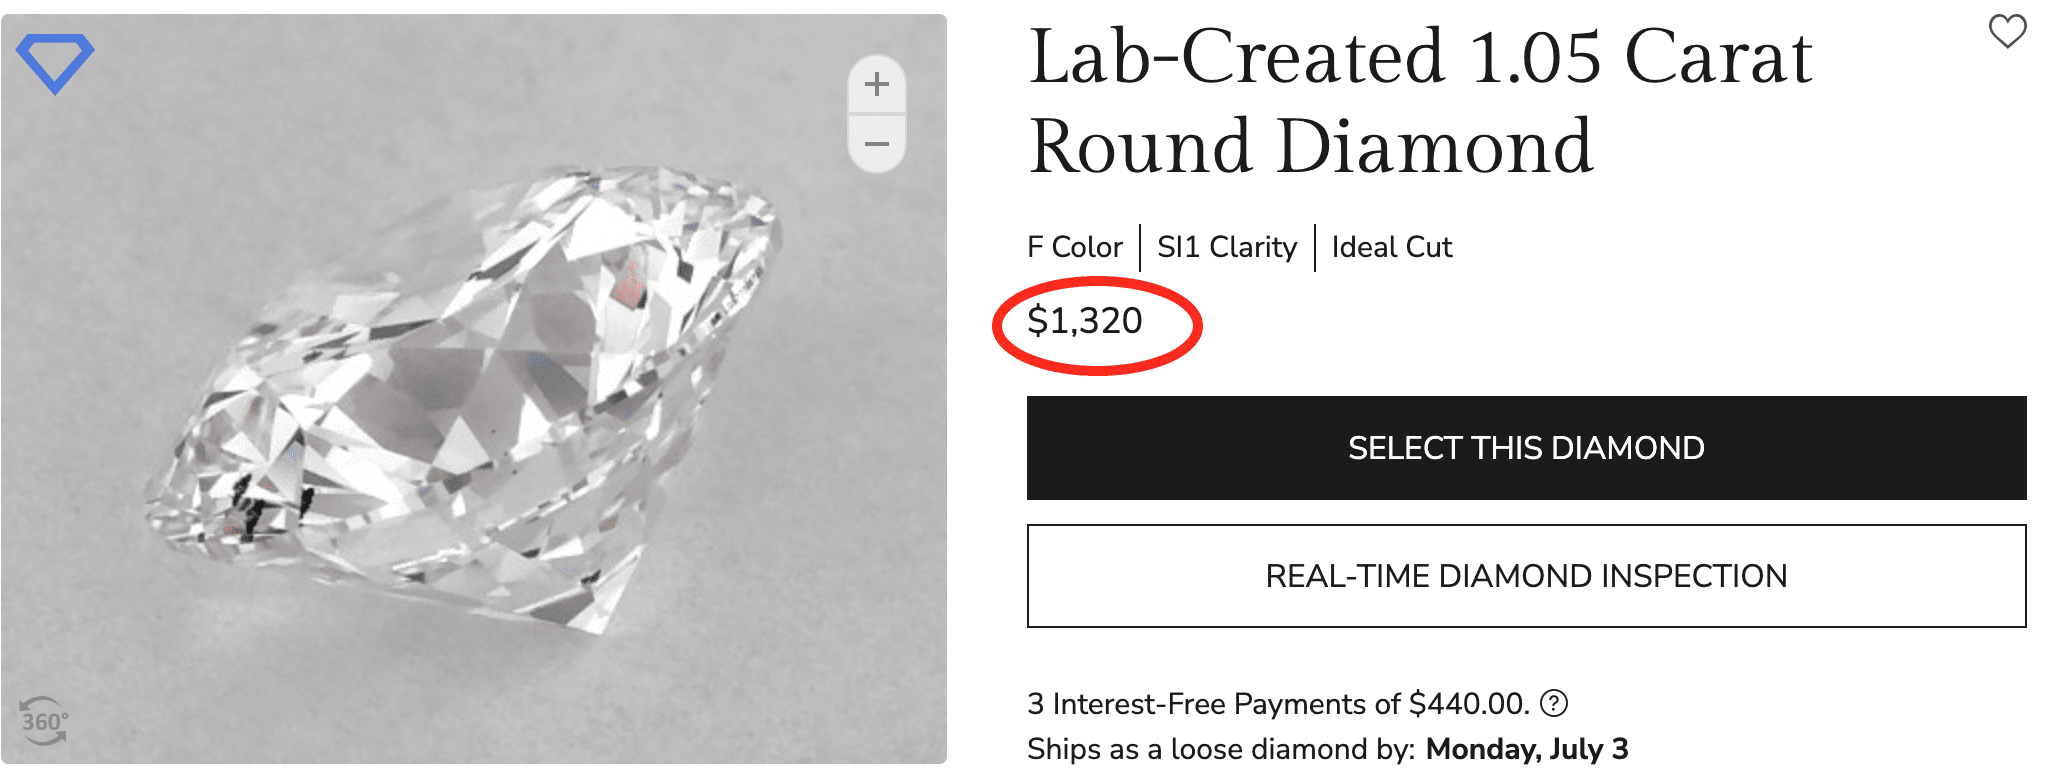The height and width of the screenshot is (782, 2048).
Task: Open Real-Time Diamond Inspection
Action: click(1526, 576)
